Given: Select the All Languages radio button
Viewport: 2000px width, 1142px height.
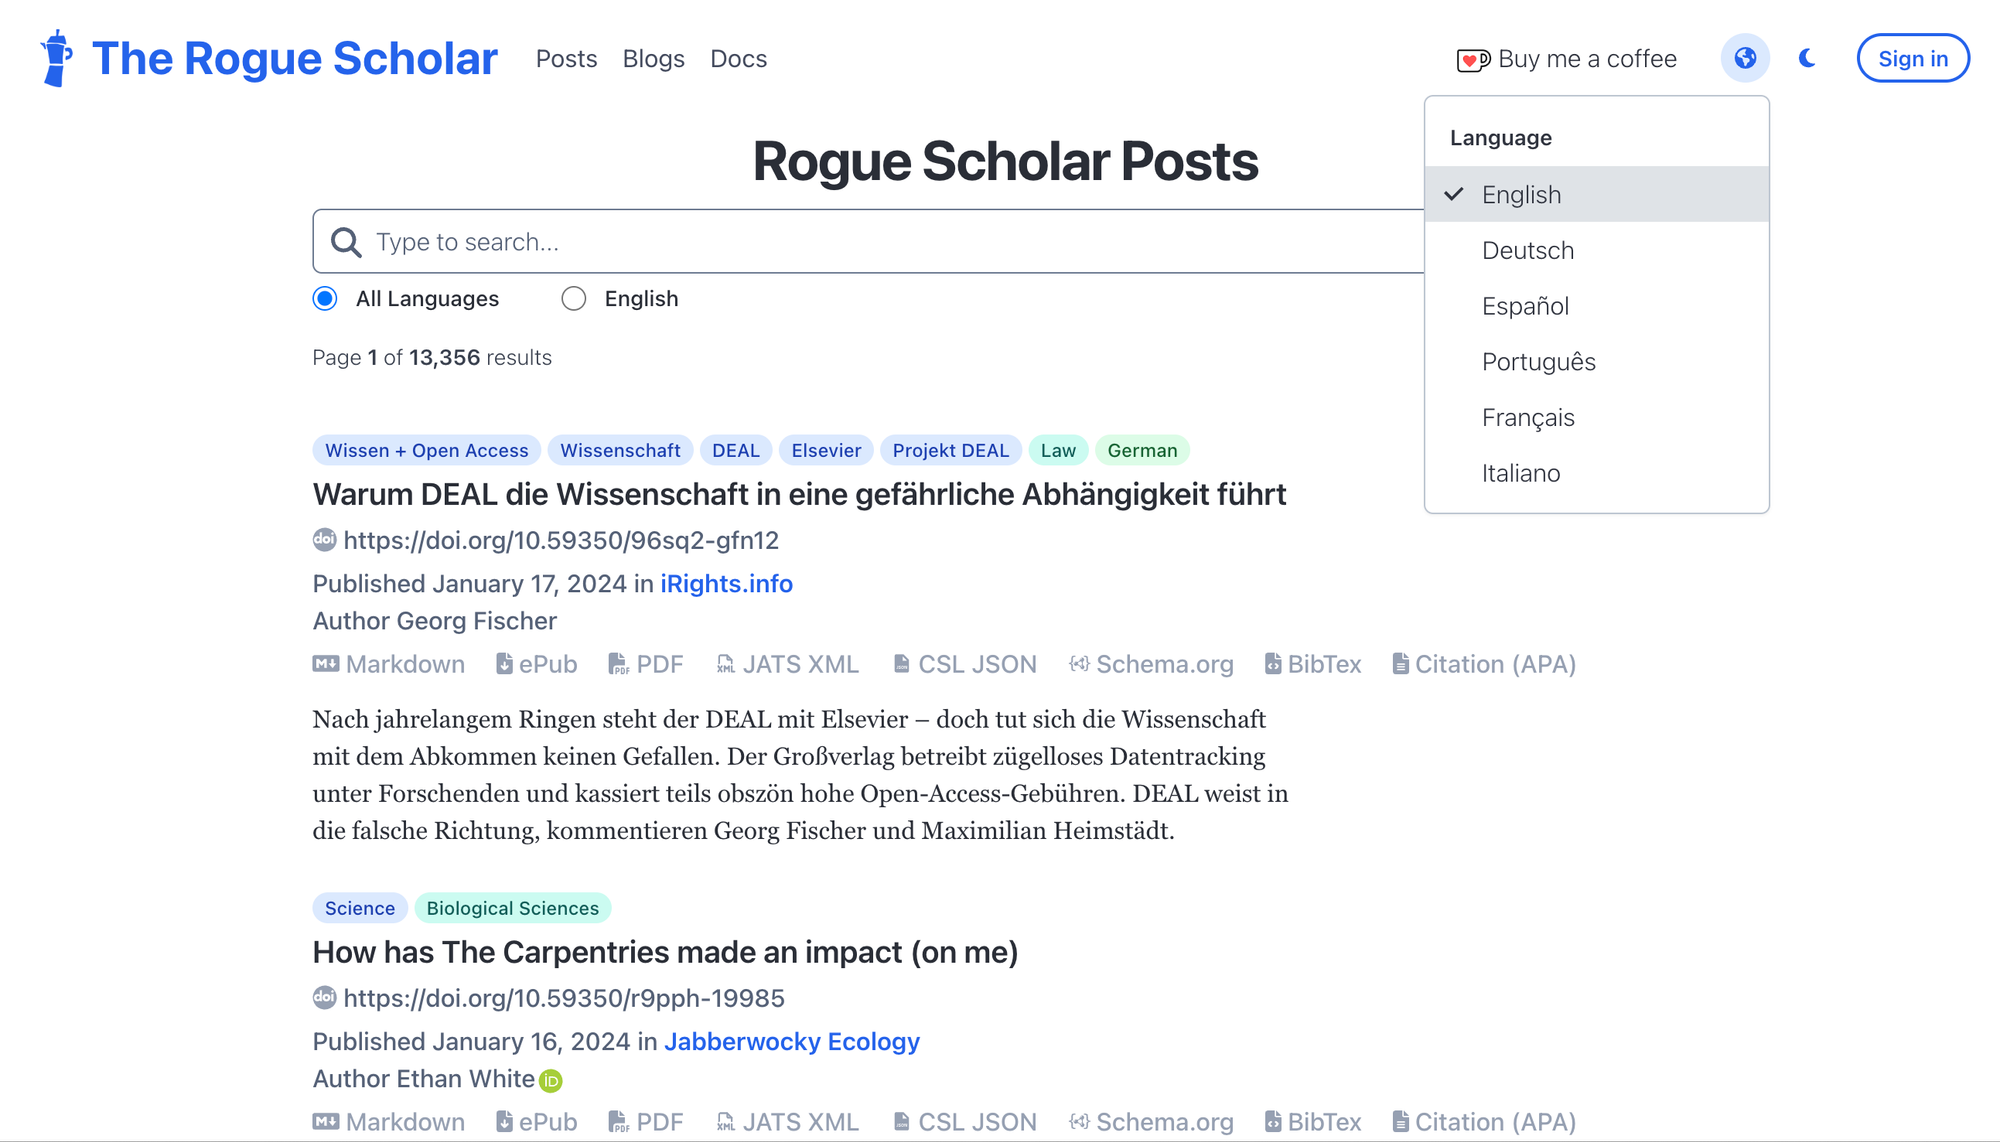Looking at the screenshot, I should point(325,299).
